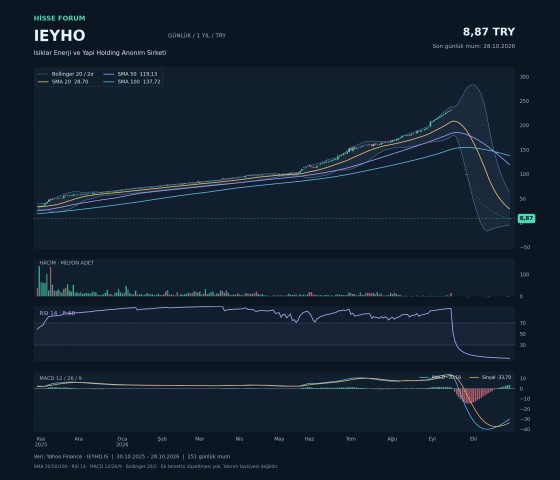Click the 'Haz' month label
The image size is (560, 480).
(x=309, y=439)
